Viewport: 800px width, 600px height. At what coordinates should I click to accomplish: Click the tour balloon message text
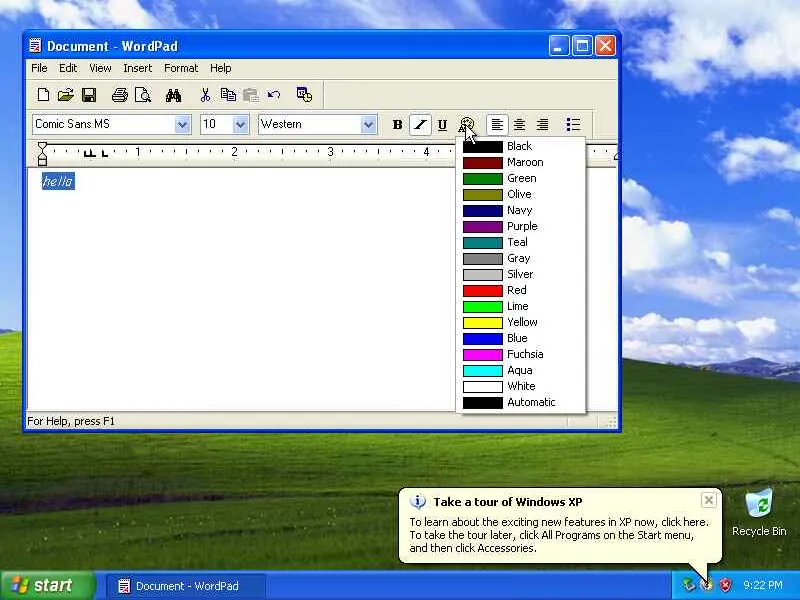[x=559, y=535]
